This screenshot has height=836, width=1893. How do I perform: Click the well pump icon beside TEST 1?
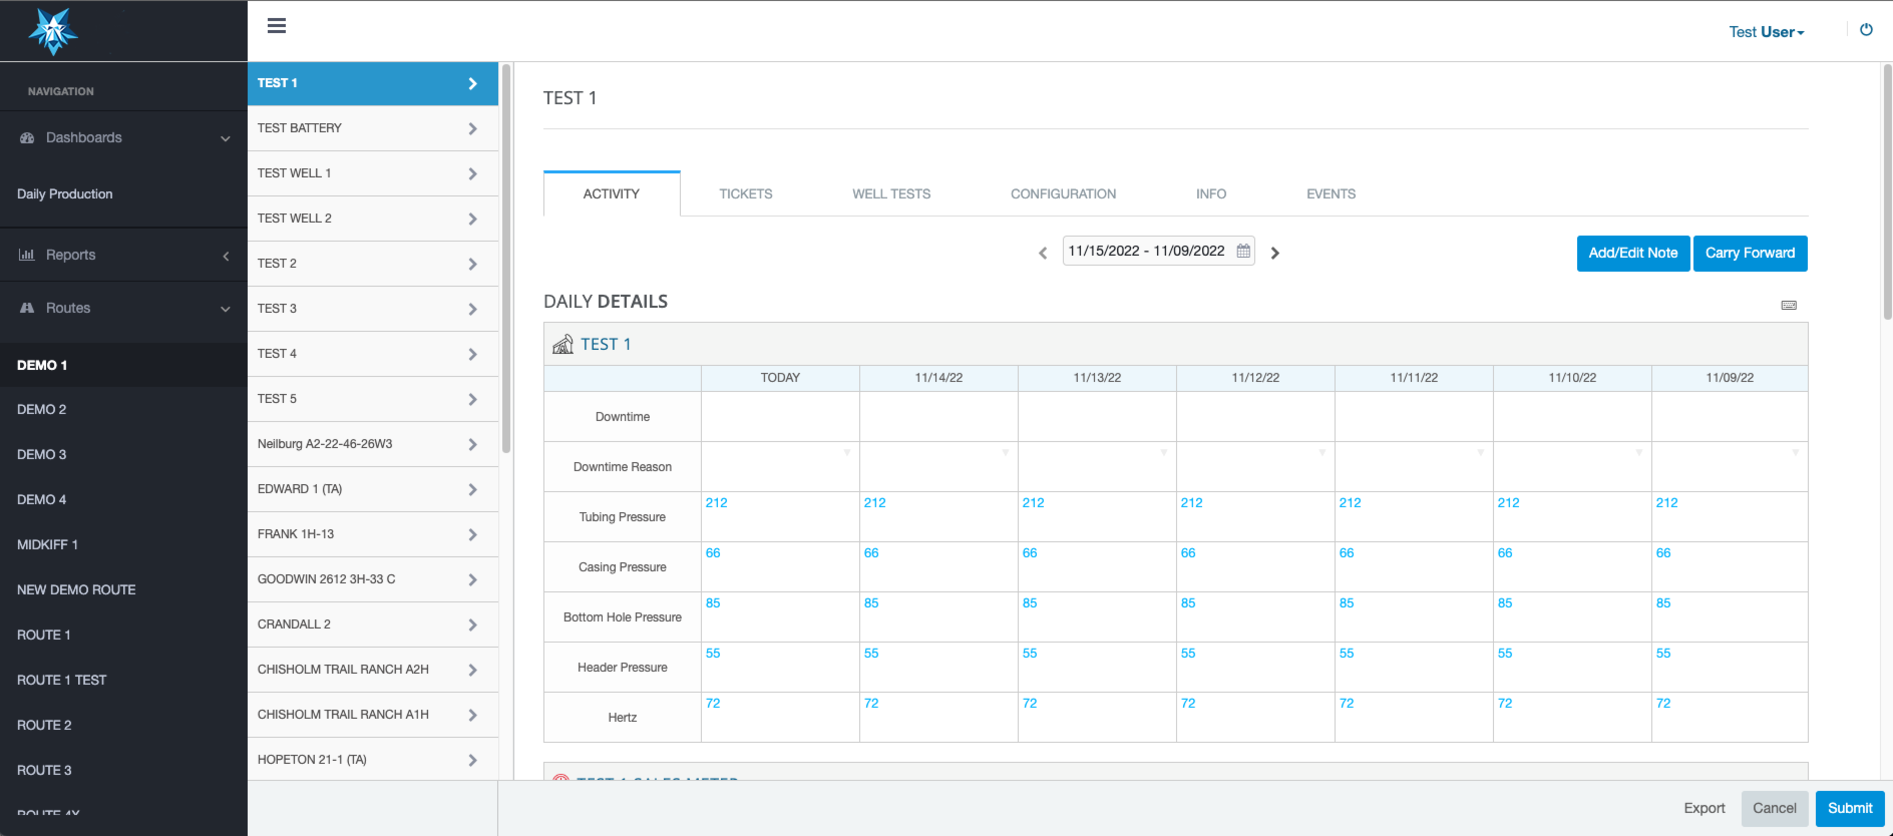(x=563, y=344)
